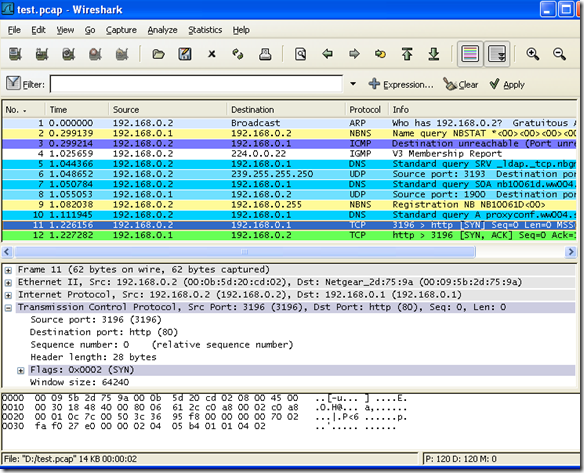Viewport: 584px width, 473px height.
Task: Click the Expression... button
Action: point(401,85)
